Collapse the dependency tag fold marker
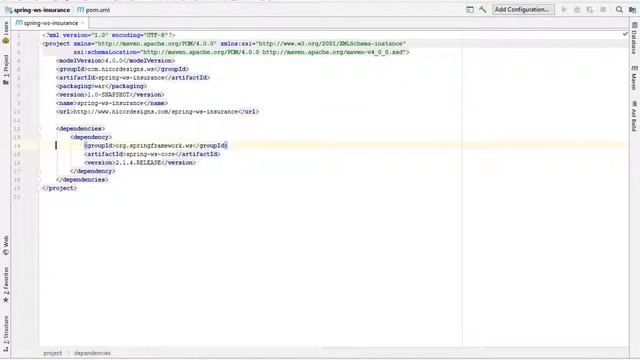640x360 pixels. pyautogui.click(x=39, y=137)
